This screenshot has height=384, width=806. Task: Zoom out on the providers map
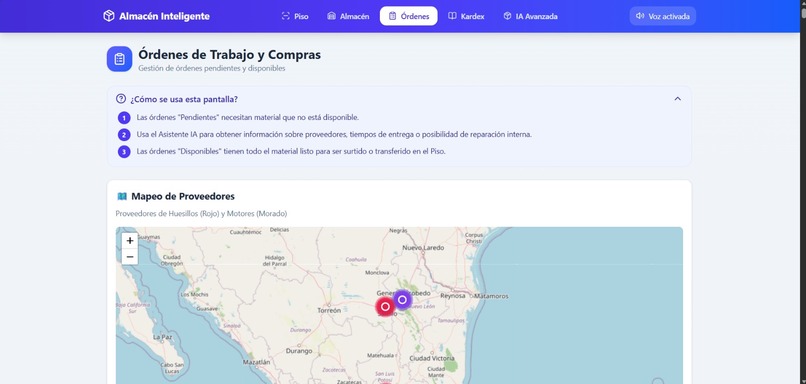point(130,257)
